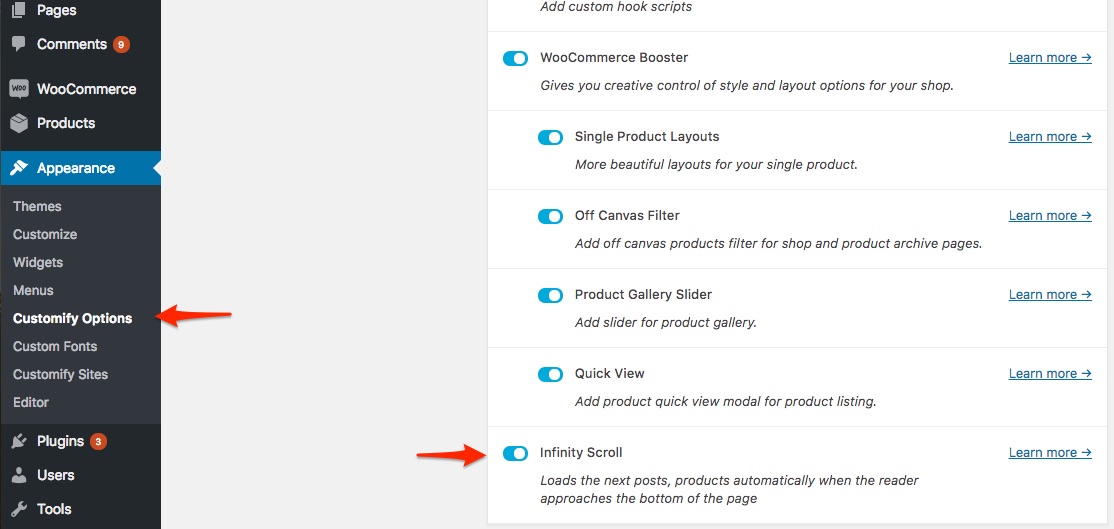Click the WooCommerce Woo icon
Screen dimensions: 1114x529
18,89
